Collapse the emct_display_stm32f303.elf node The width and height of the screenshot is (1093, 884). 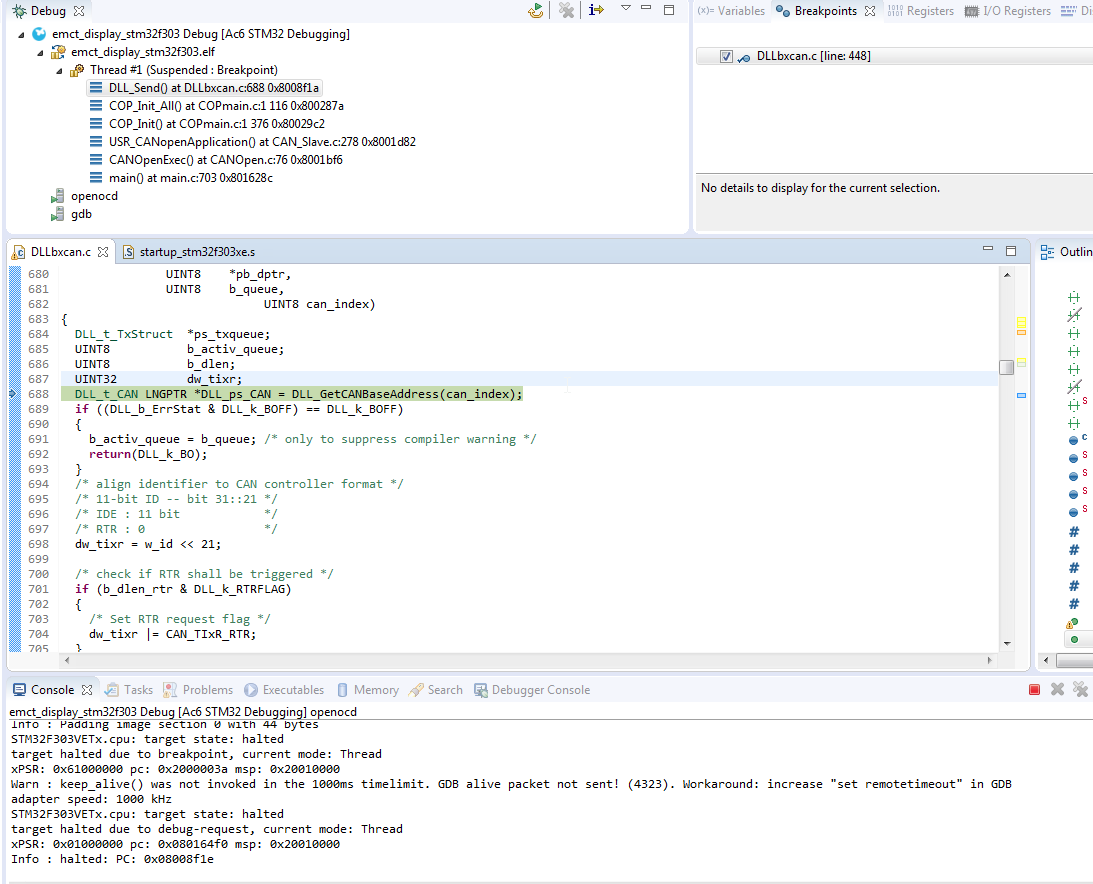point(41,53)
